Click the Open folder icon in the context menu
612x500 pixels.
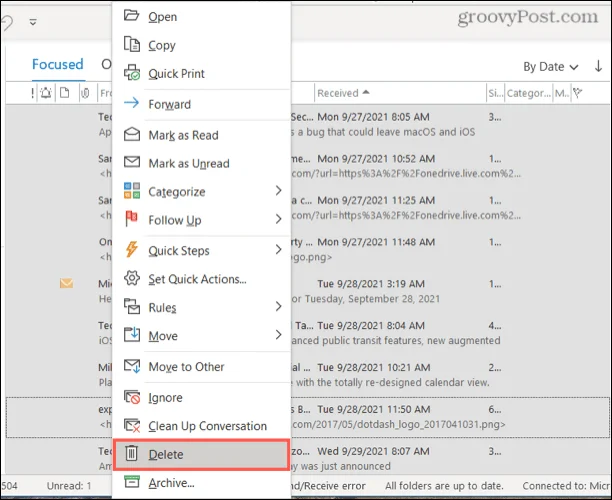[132, 16]
